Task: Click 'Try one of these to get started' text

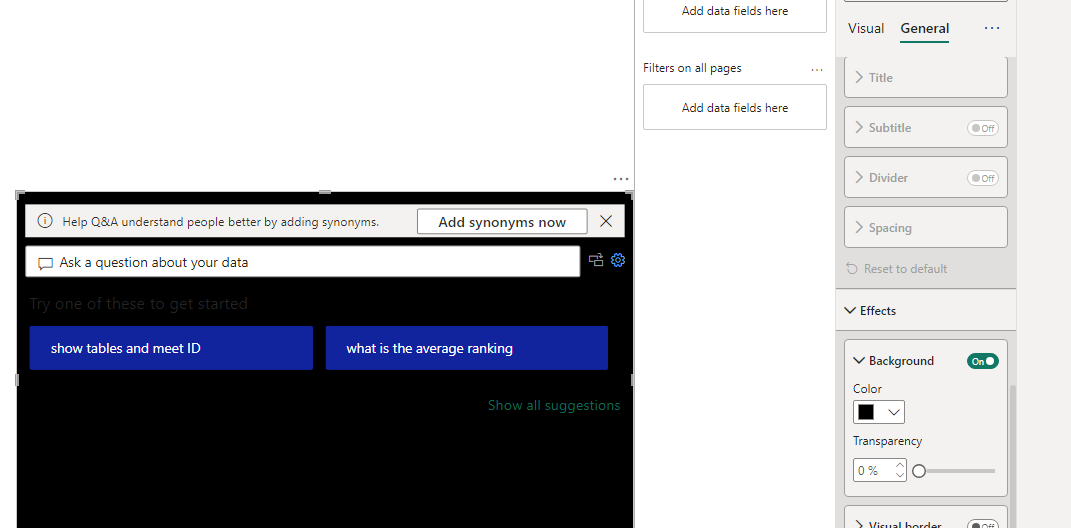Action: [139, 304]
